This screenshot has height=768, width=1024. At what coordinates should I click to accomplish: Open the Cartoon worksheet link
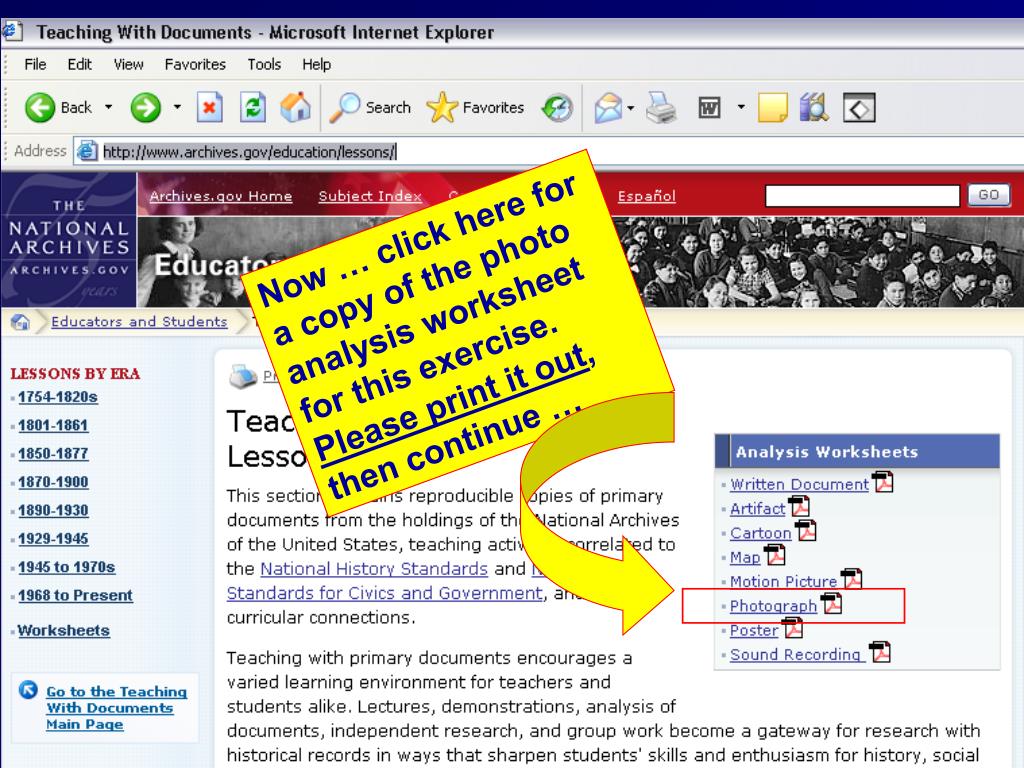(760, 534)
